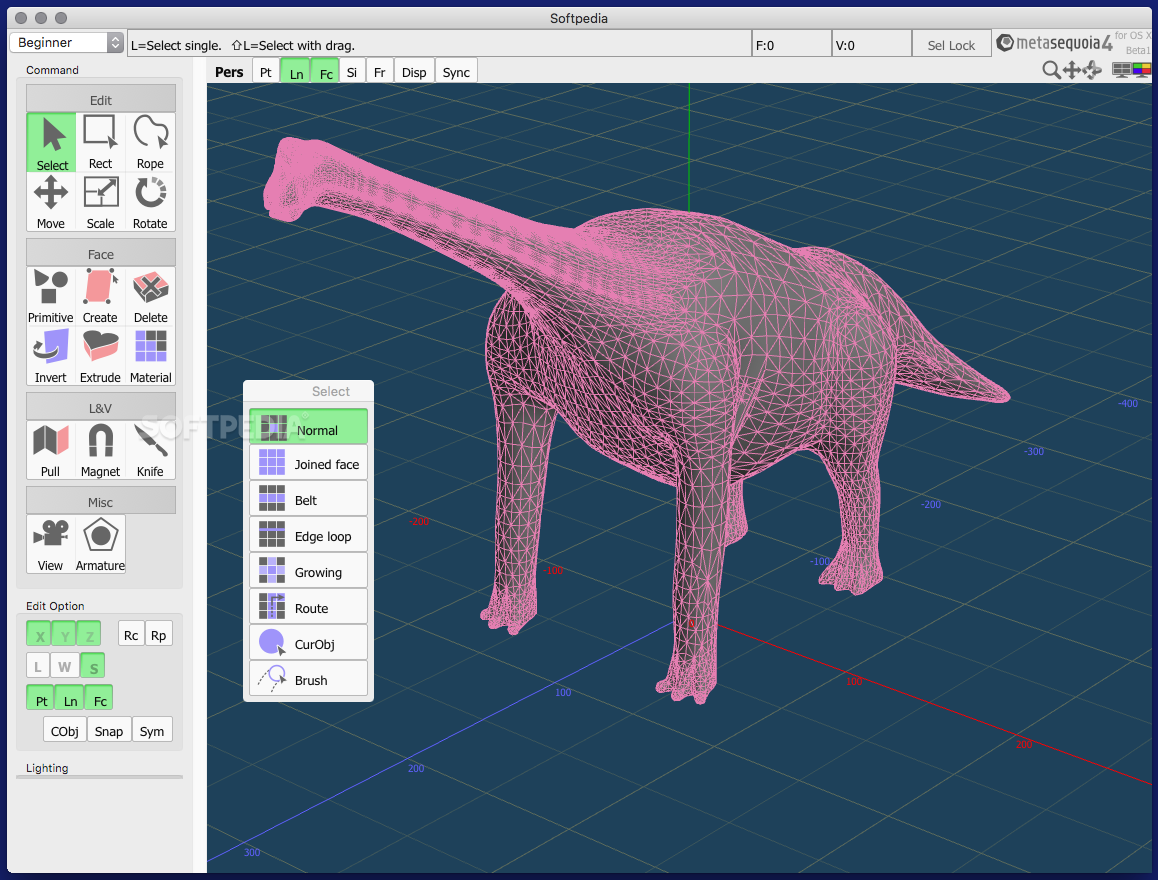
Task: Activate the Rotate tool
Action: [x=150, y=202]
